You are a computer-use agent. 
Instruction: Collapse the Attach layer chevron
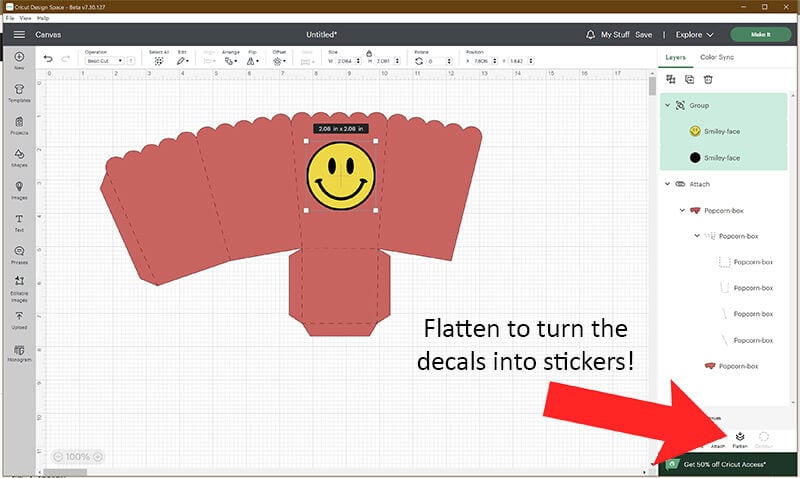click(667, 184)
